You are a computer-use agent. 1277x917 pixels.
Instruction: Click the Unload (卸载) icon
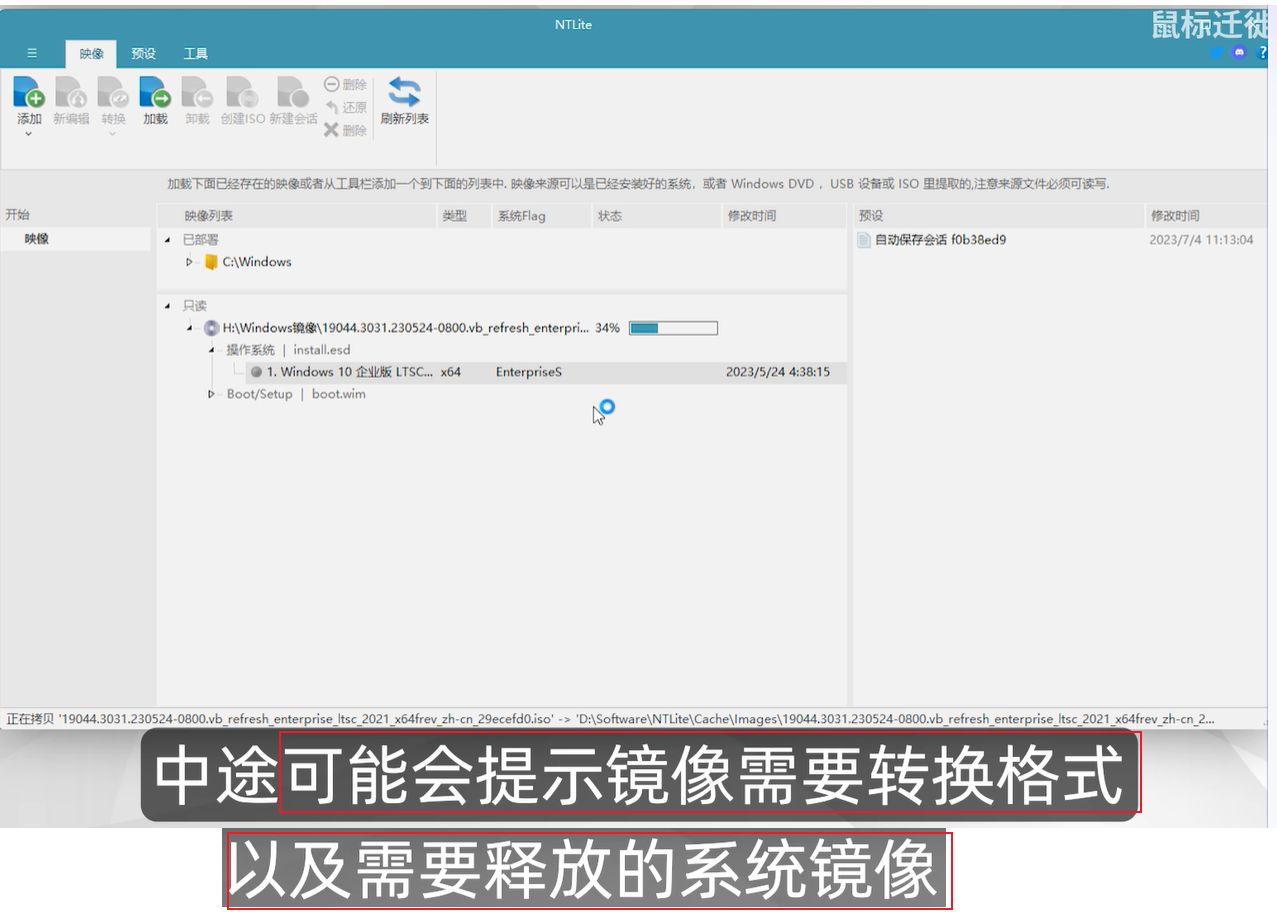point(197,93)
